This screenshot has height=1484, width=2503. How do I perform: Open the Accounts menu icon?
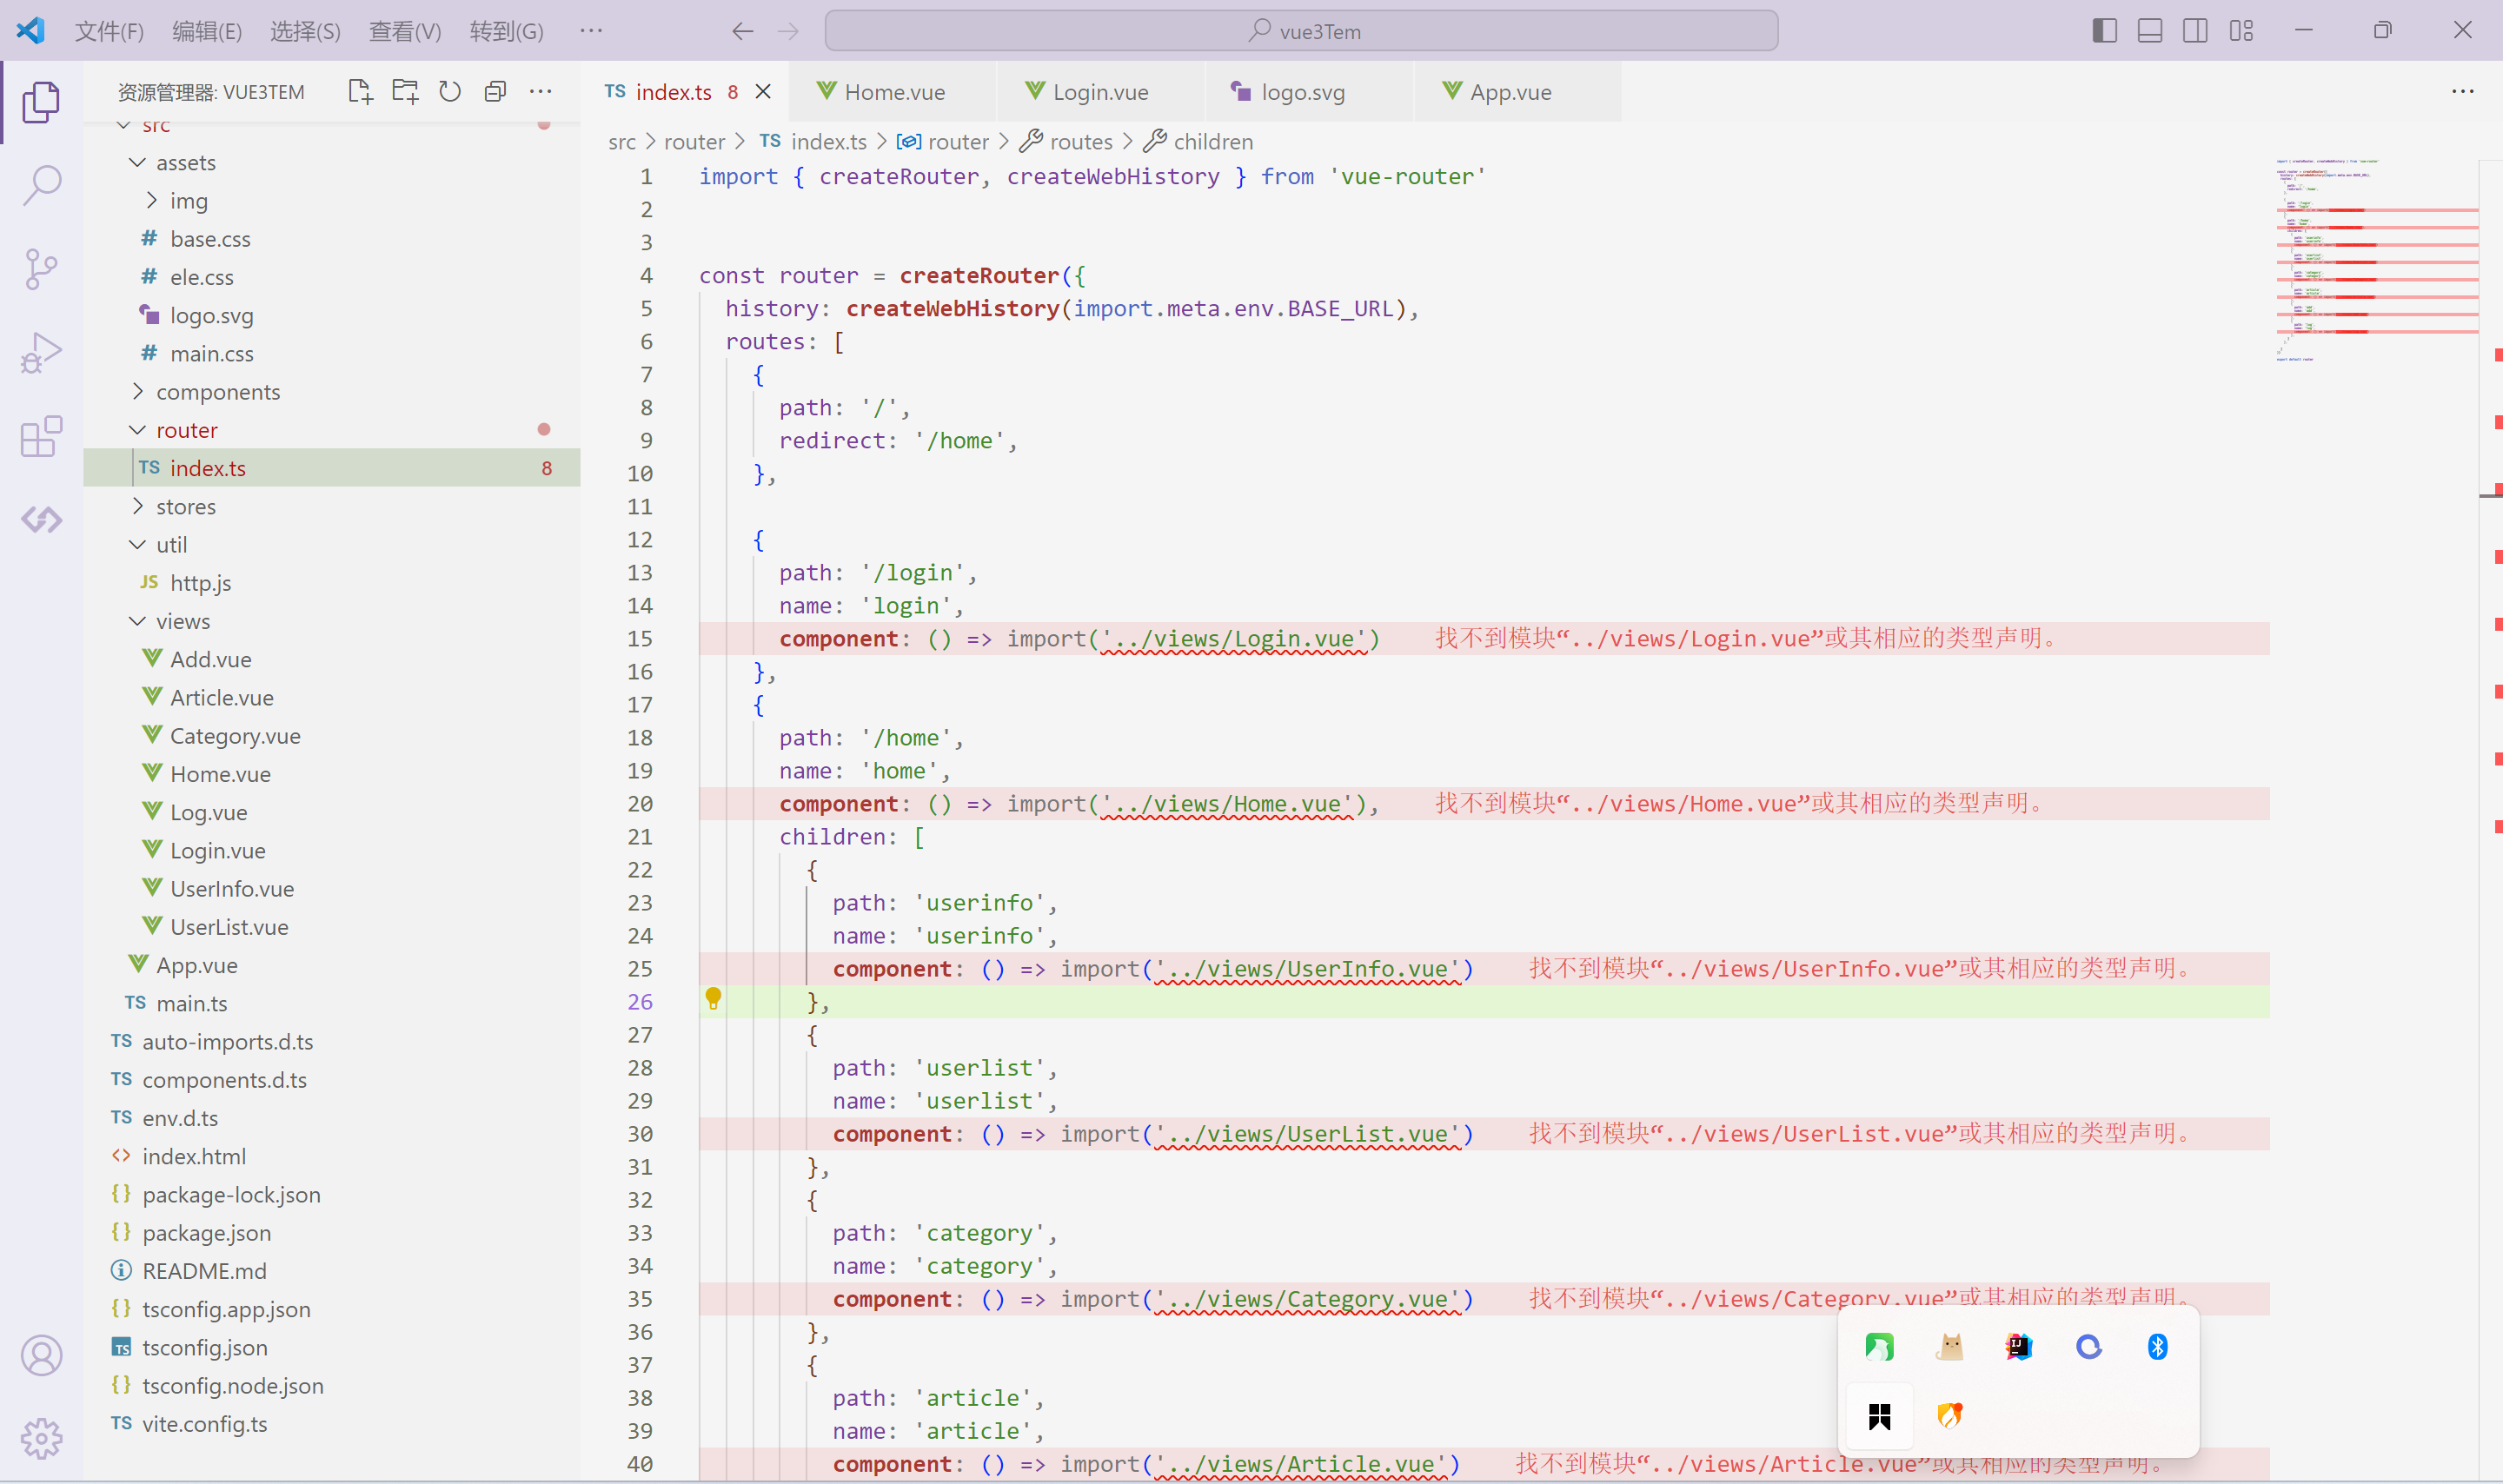click(41, 1355)
